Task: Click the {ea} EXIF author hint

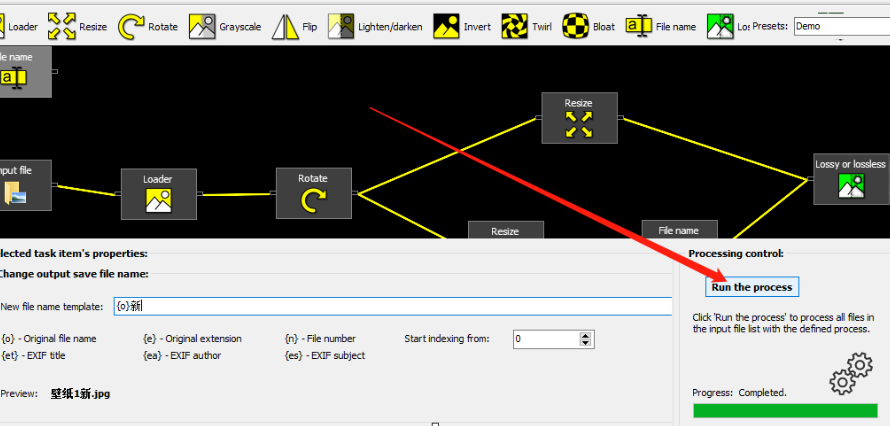Action: click(x=182, y=356)
